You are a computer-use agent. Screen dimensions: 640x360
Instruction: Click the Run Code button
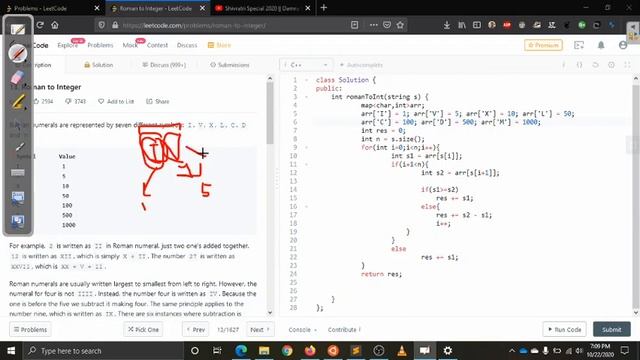click(564, 329)
